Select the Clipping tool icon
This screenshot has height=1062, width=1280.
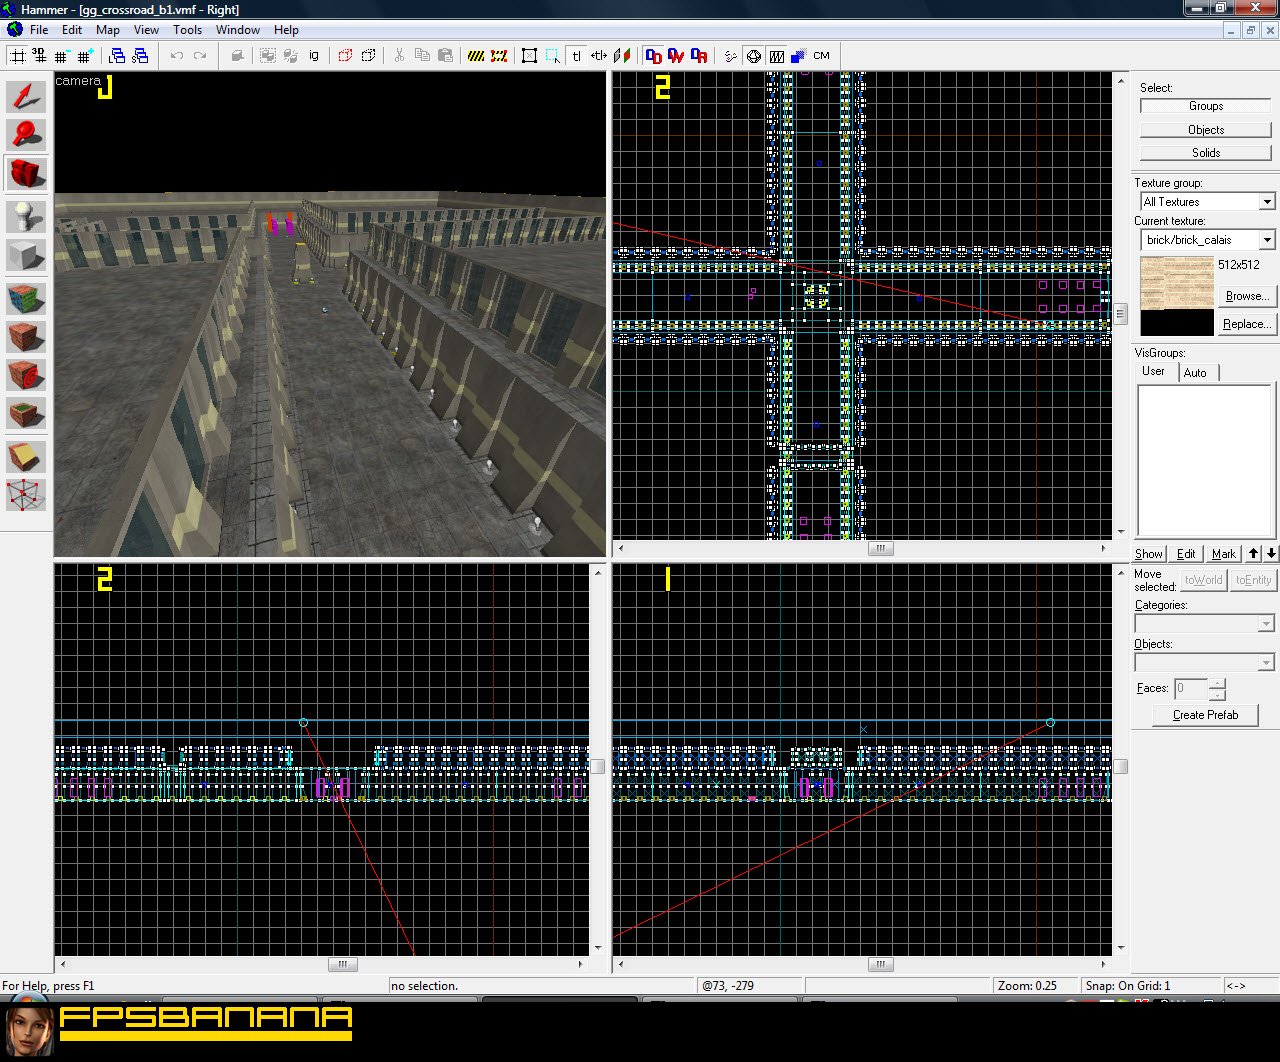pos(27,458)
